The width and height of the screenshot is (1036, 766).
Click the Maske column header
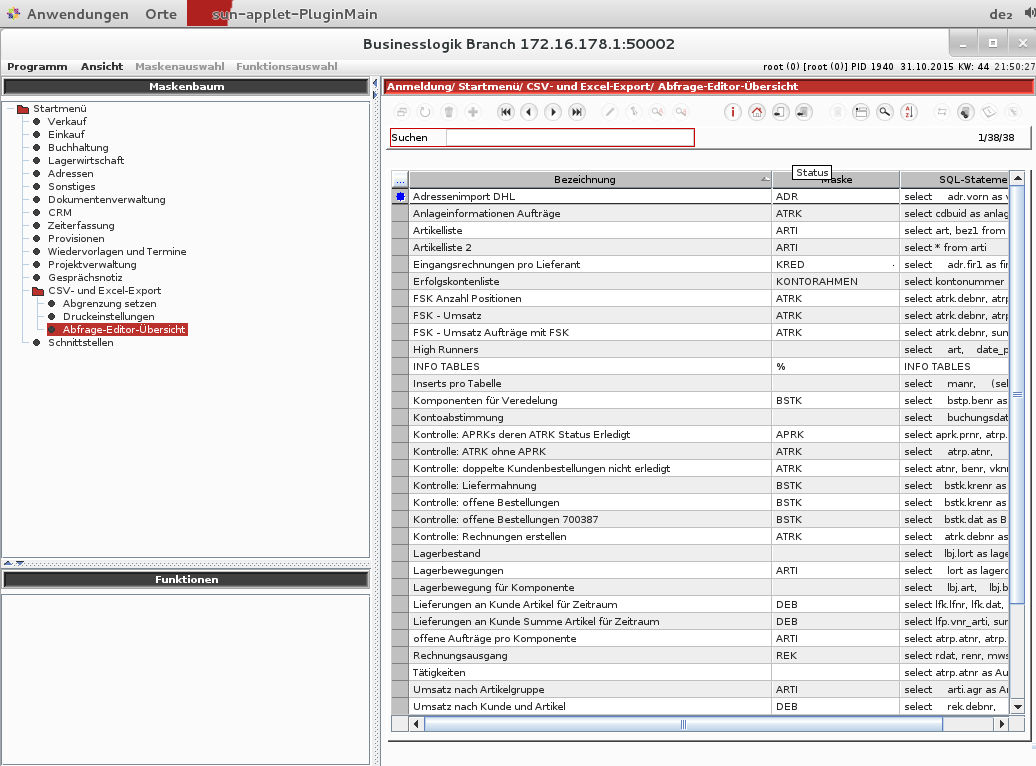[x=836, y=180]
